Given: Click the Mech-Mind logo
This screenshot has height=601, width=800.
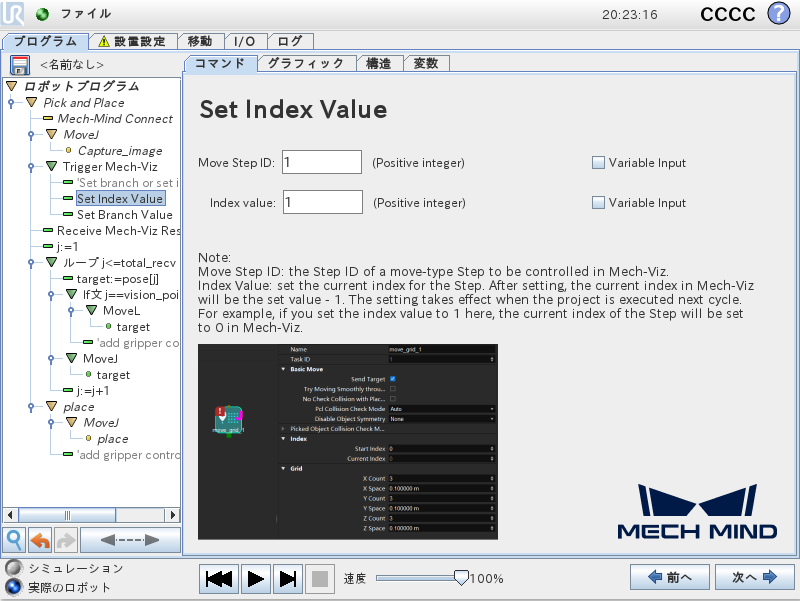Looking at the screenshot, I should 697,512.
